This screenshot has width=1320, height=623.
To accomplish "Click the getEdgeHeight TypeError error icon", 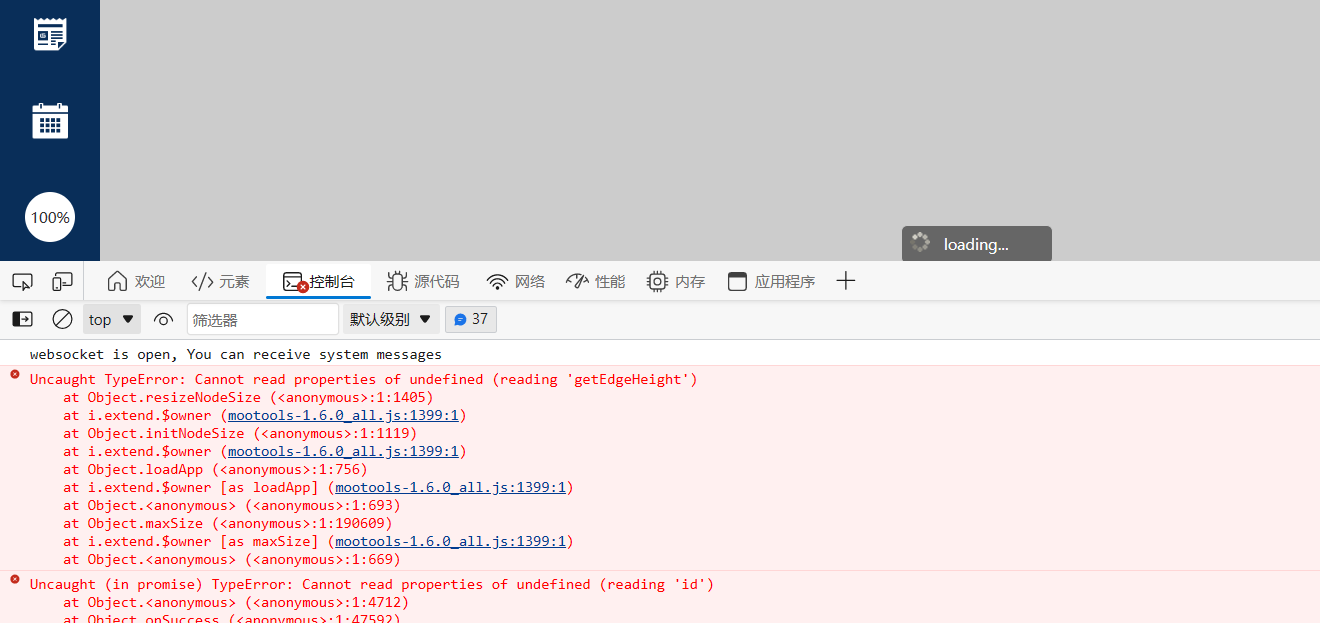I will coord(15,374).
